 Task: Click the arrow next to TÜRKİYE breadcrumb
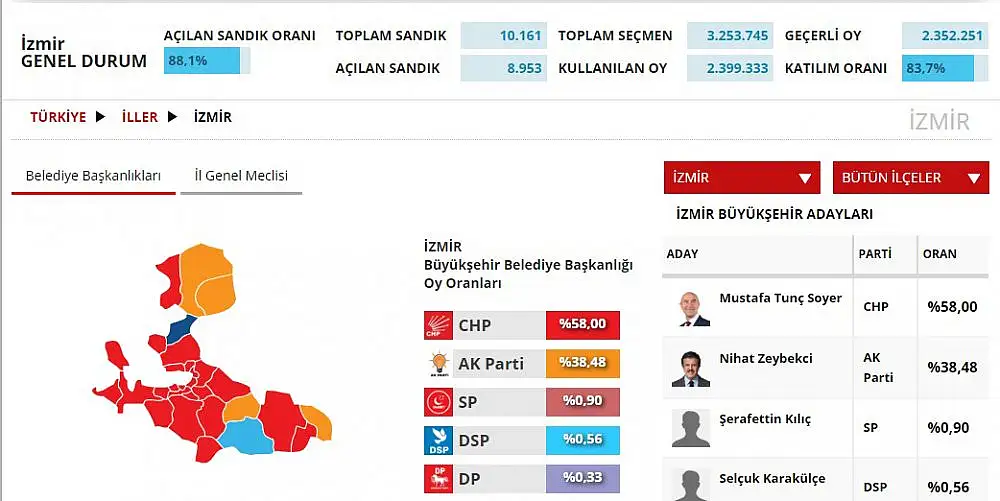pyautogui.click(x=100, y=117)
